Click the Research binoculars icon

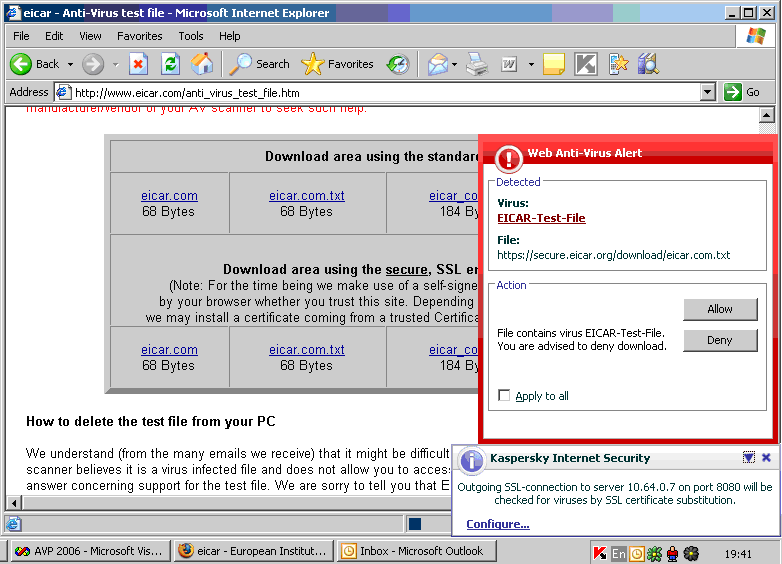point(648,64)
